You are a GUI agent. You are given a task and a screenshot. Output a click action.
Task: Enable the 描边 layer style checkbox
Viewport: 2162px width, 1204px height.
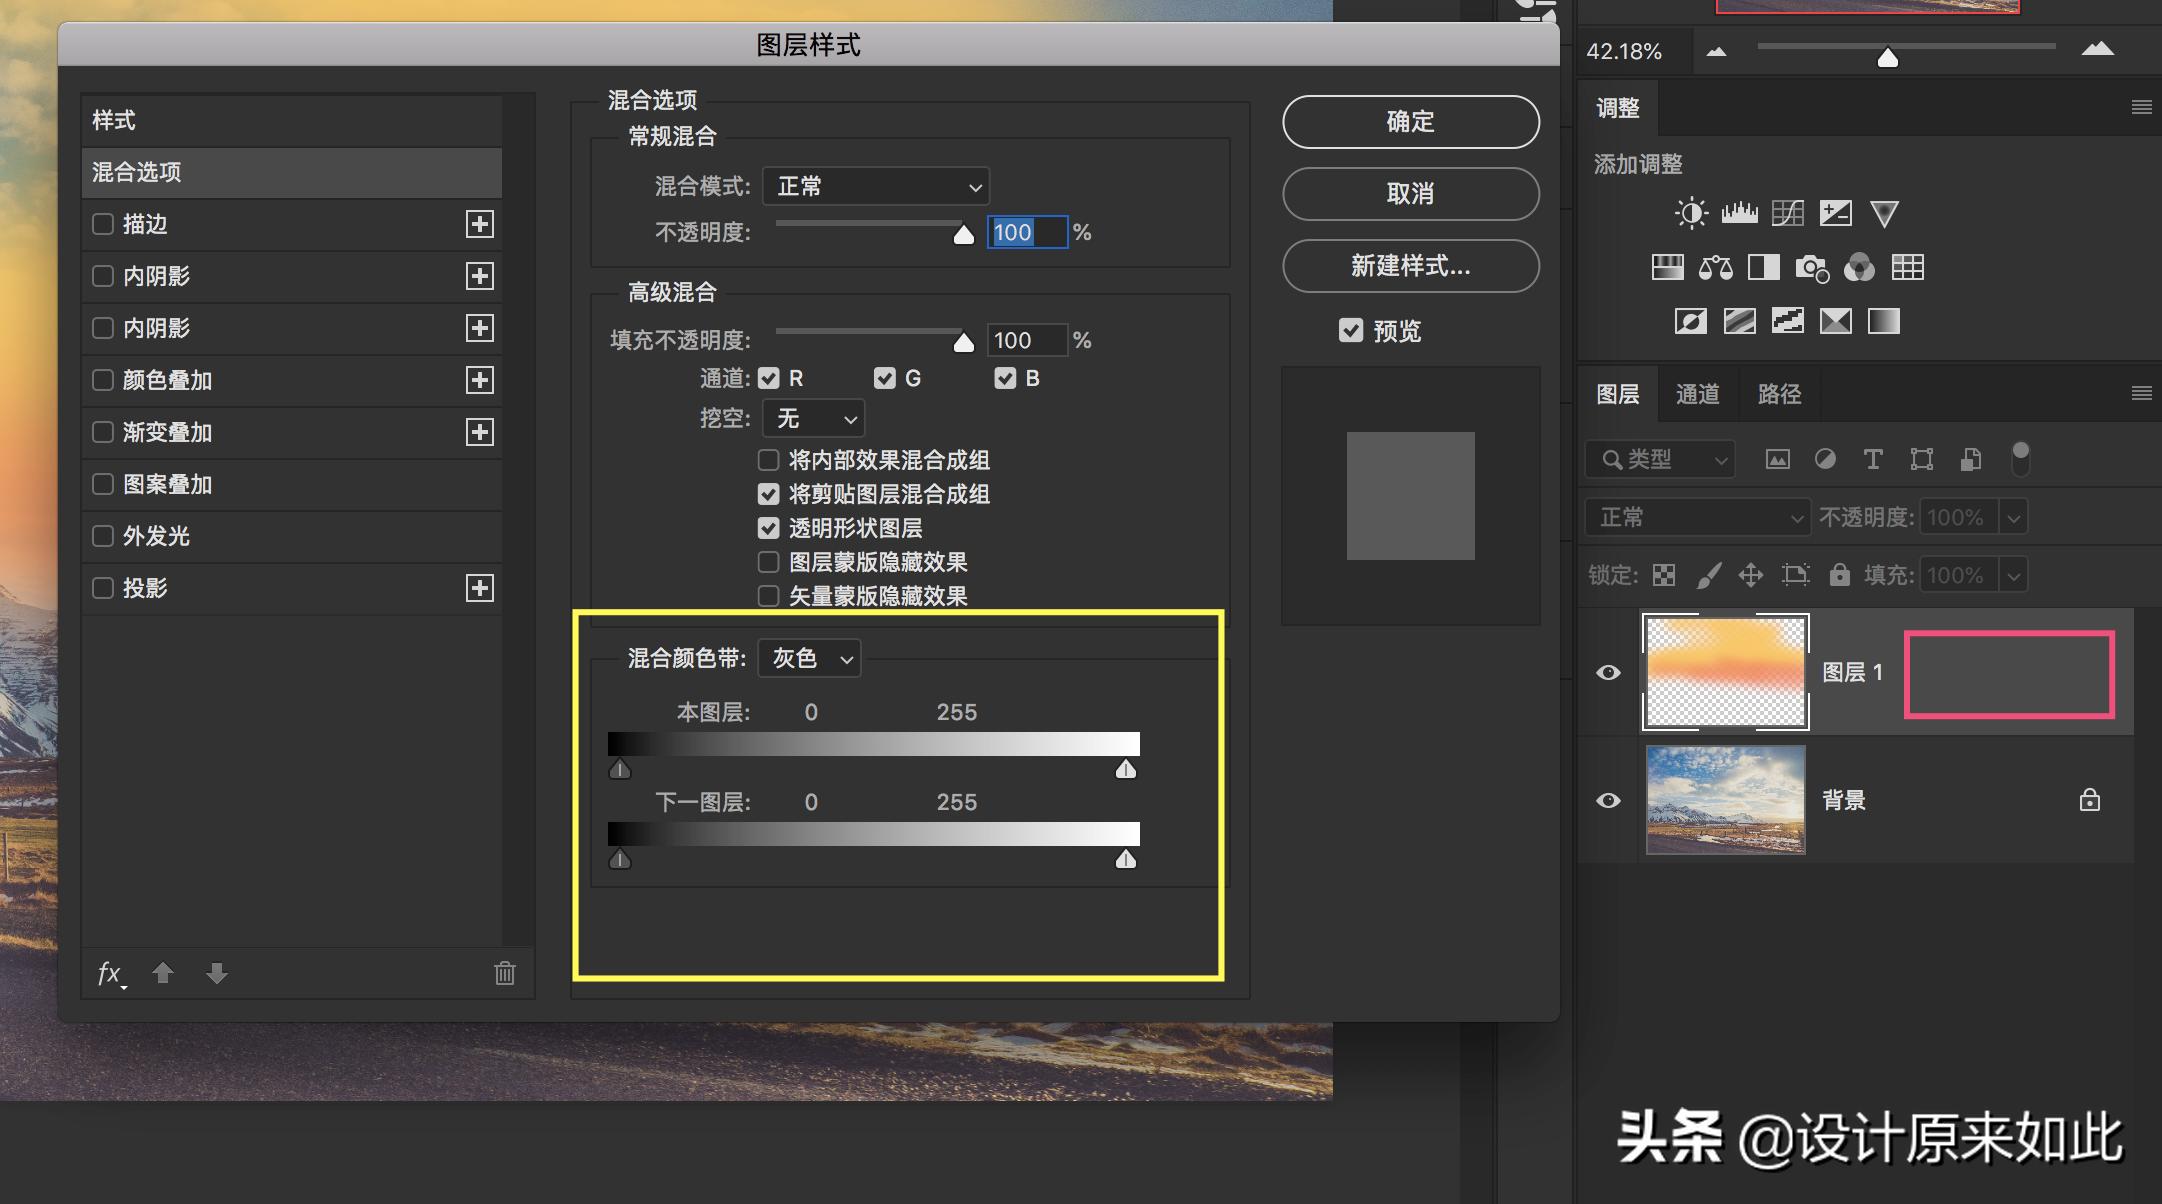click(102, 224)
